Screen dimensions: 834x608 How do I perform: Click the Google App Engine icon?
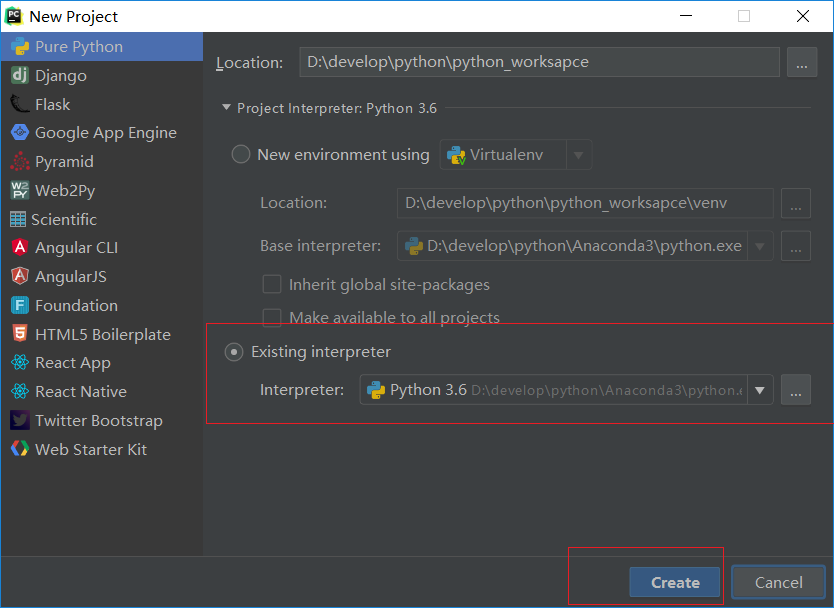[19, 133]
